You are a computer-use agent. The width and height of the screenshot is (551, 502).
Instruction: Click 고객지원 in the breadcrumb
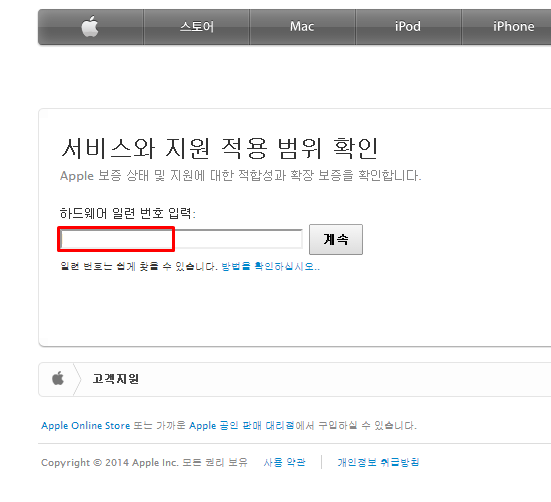[116, 379]
